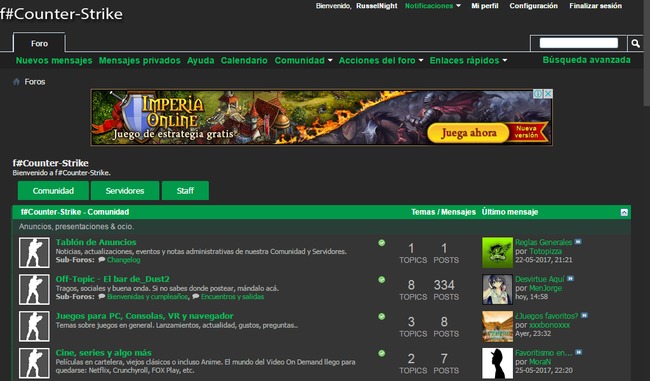This screenshot has height=381, width=650.
Task: Click Juega ahora ad button
Action: tap(468, 133)
